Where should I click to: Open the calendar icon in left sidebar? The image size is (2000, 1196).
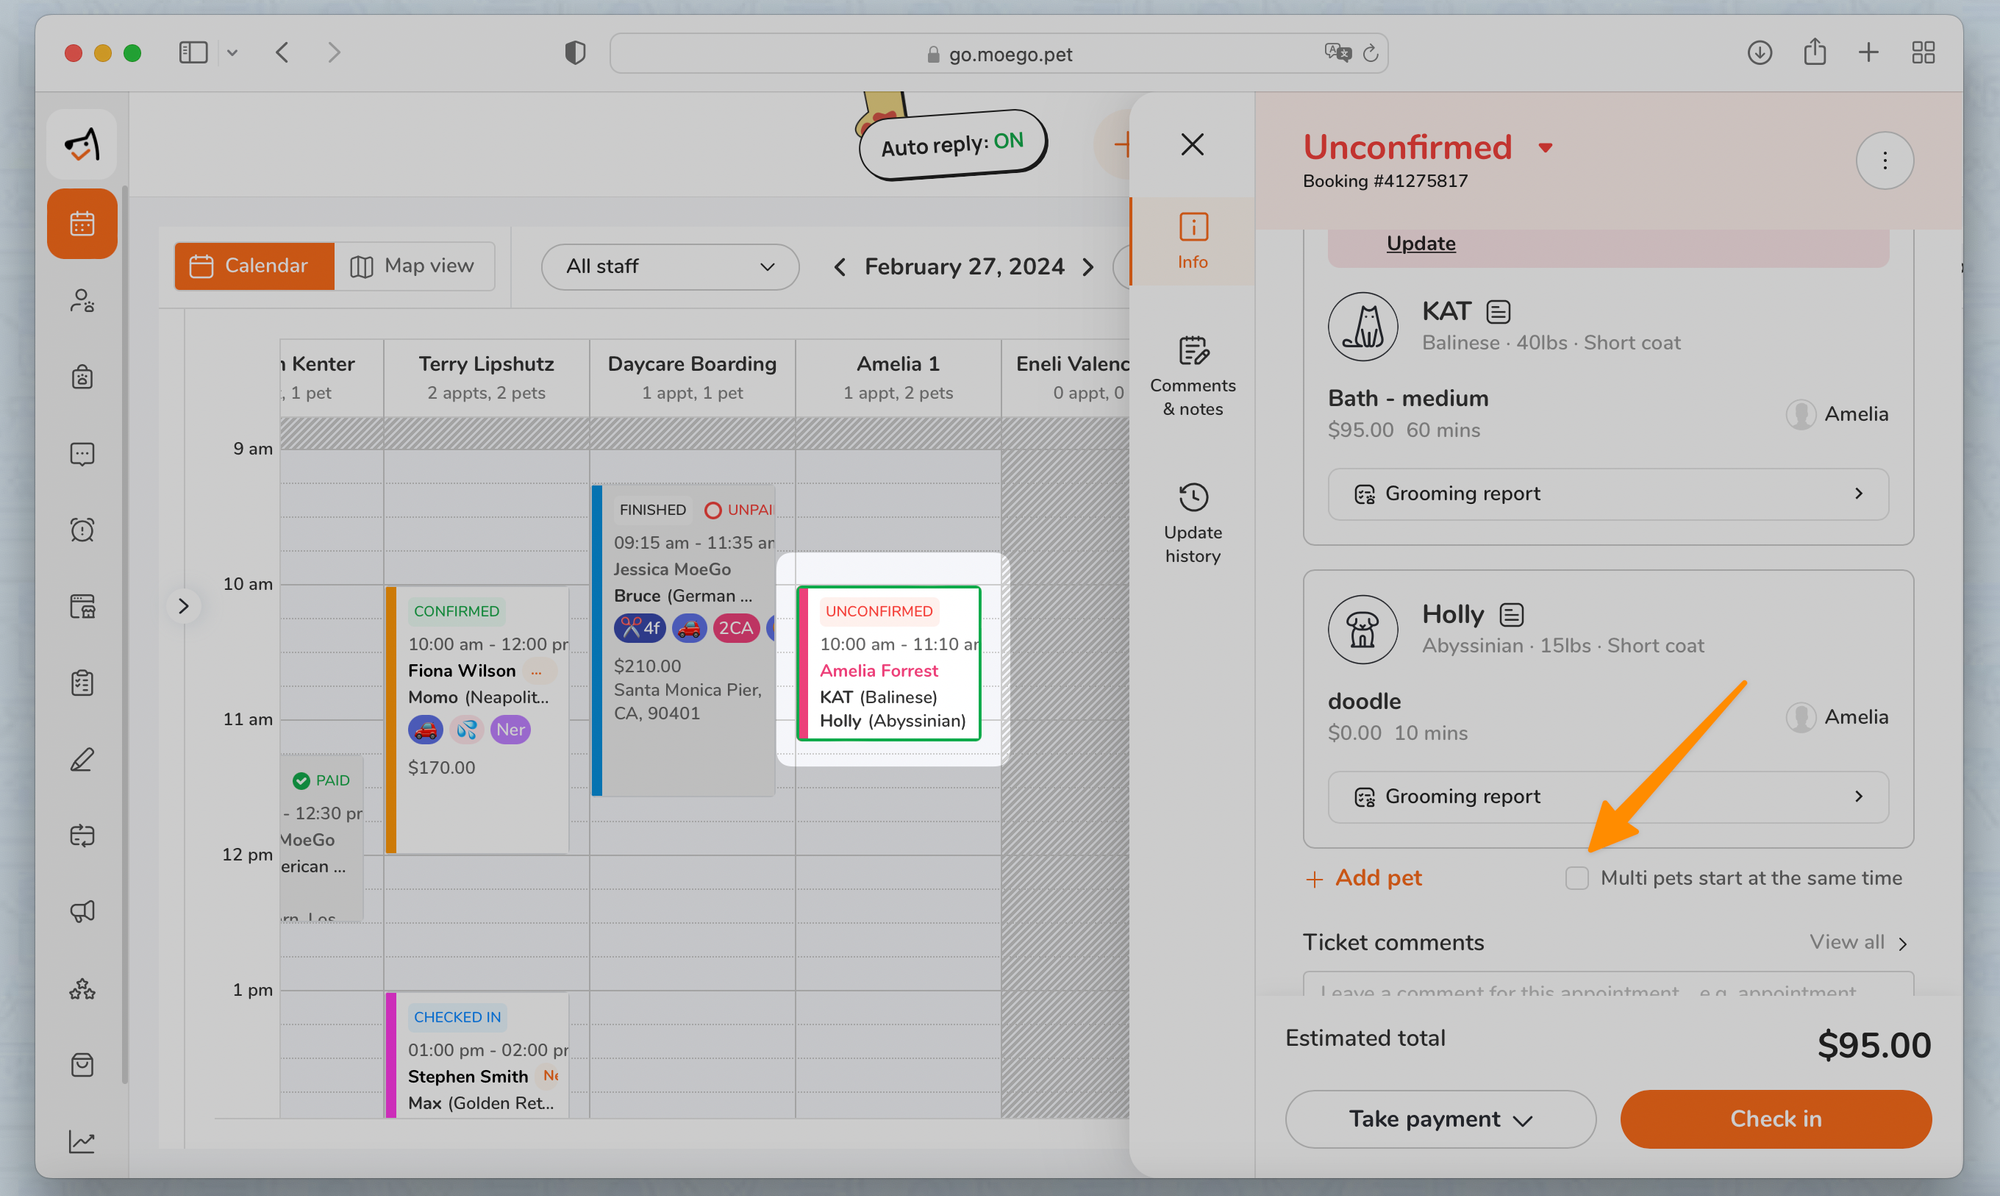(82, 224)
